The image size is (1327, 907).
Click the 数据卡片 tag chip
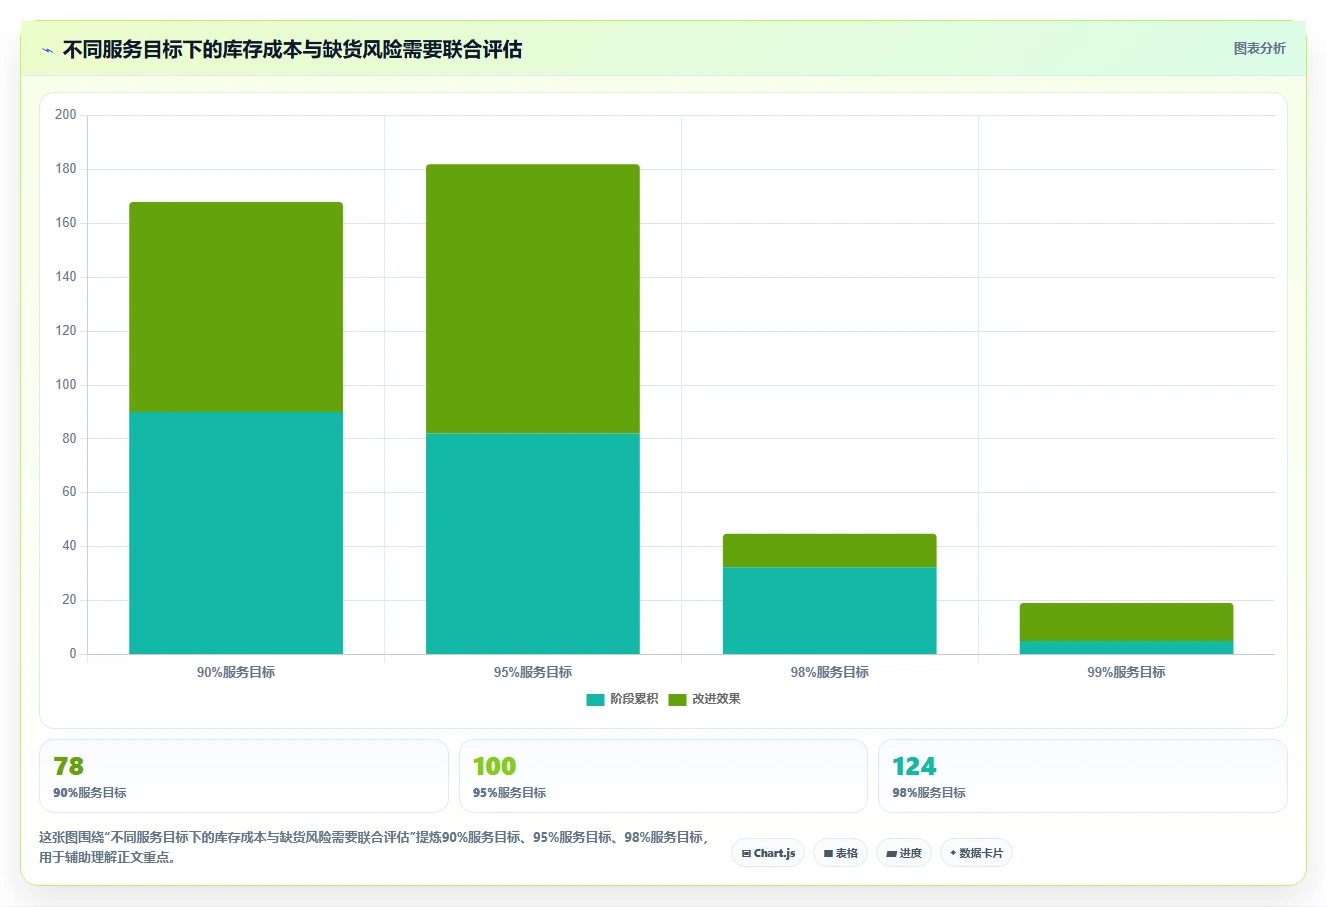coord(976,853)
